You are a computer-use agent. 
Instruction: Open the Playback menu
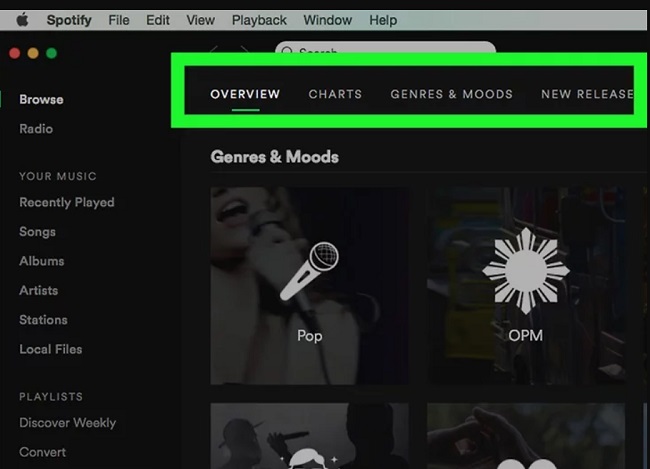click(x=259, y=20)
